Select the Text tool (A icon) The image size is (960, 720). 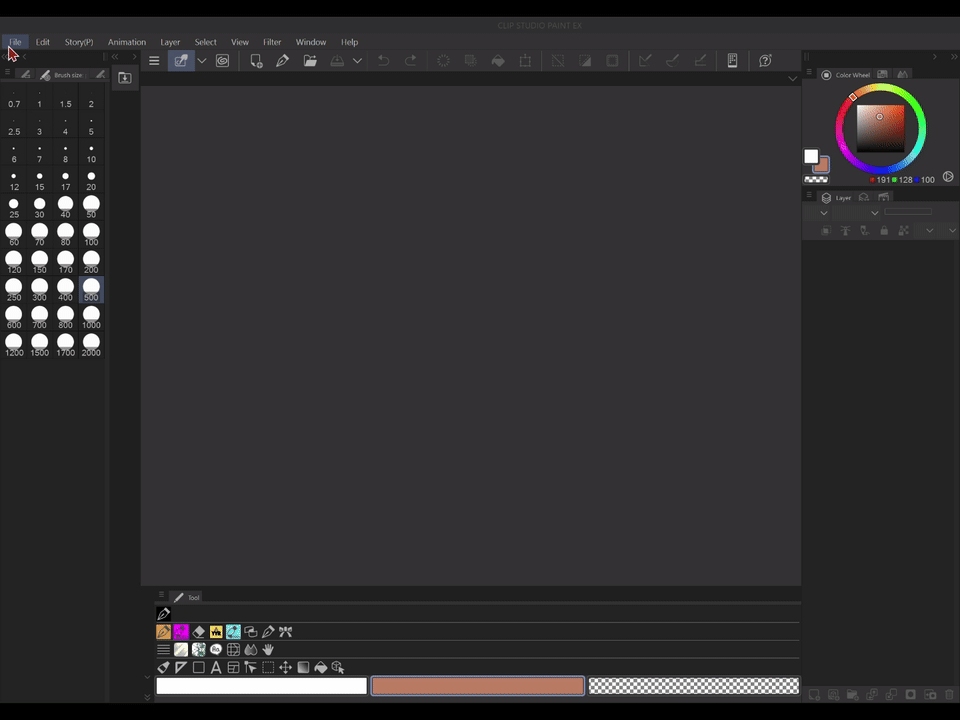point(215,668)
